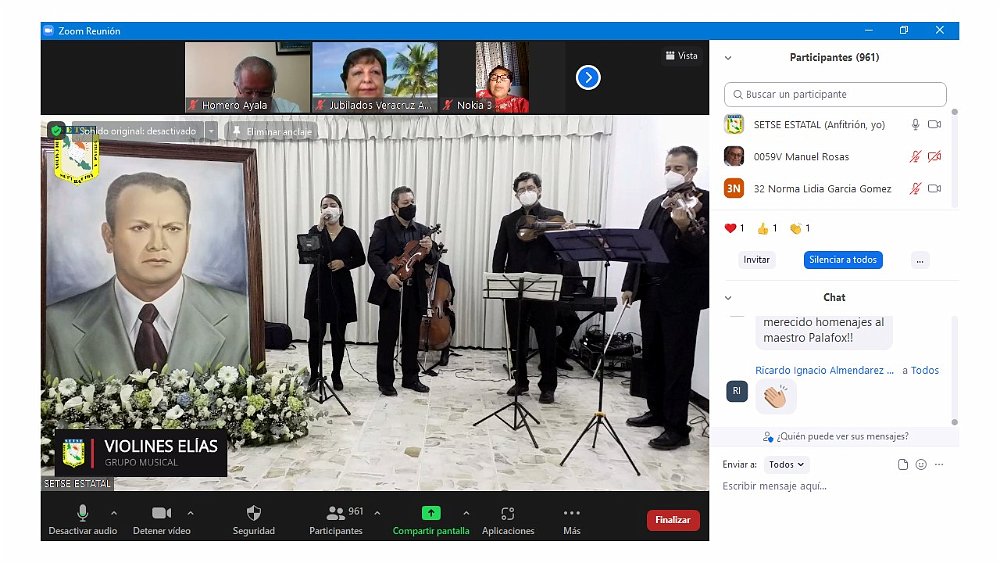The image size is (1000, 563).
Task: Click the Buscar un participante search field
Action: tap(835, 95)
